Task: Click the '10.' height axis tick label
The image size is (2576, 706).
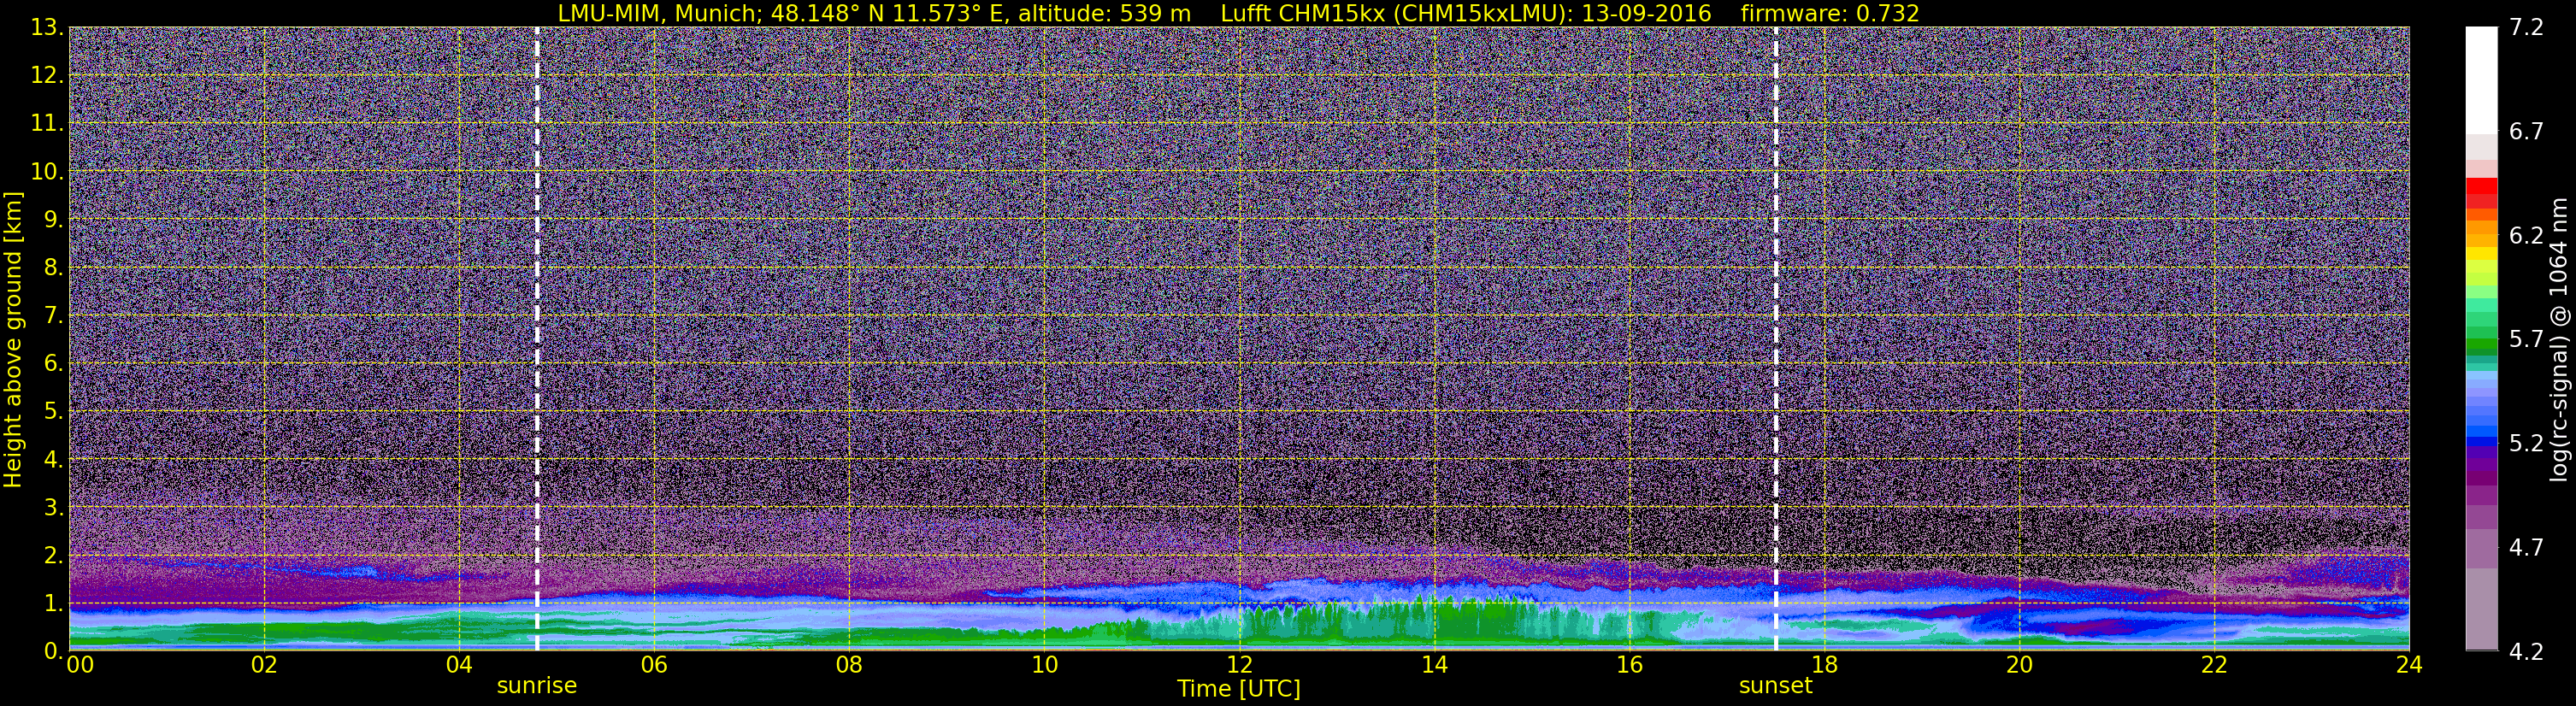Action: coord(47,171)
